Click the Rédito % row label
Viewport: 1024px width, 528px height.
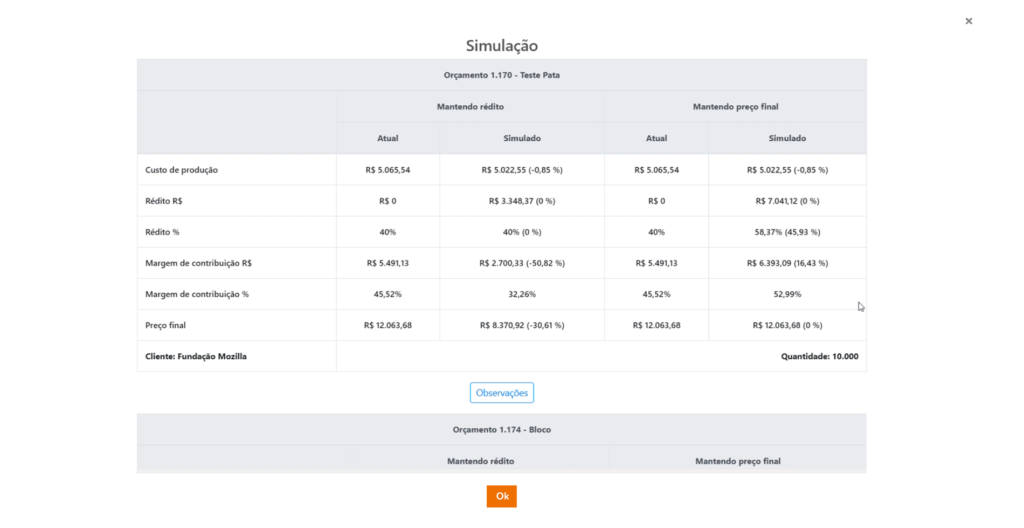162,232
